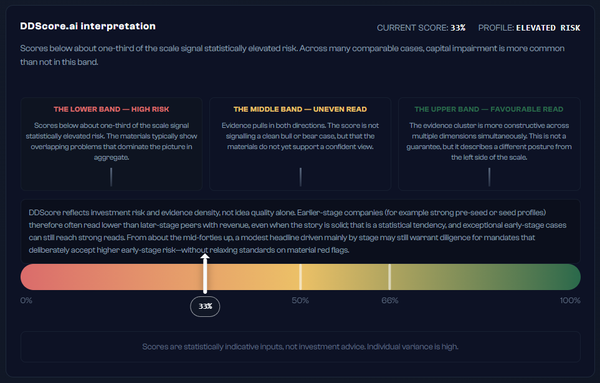Click the green end of the gradient bar
Screen dimensions: 600x383
570,277
